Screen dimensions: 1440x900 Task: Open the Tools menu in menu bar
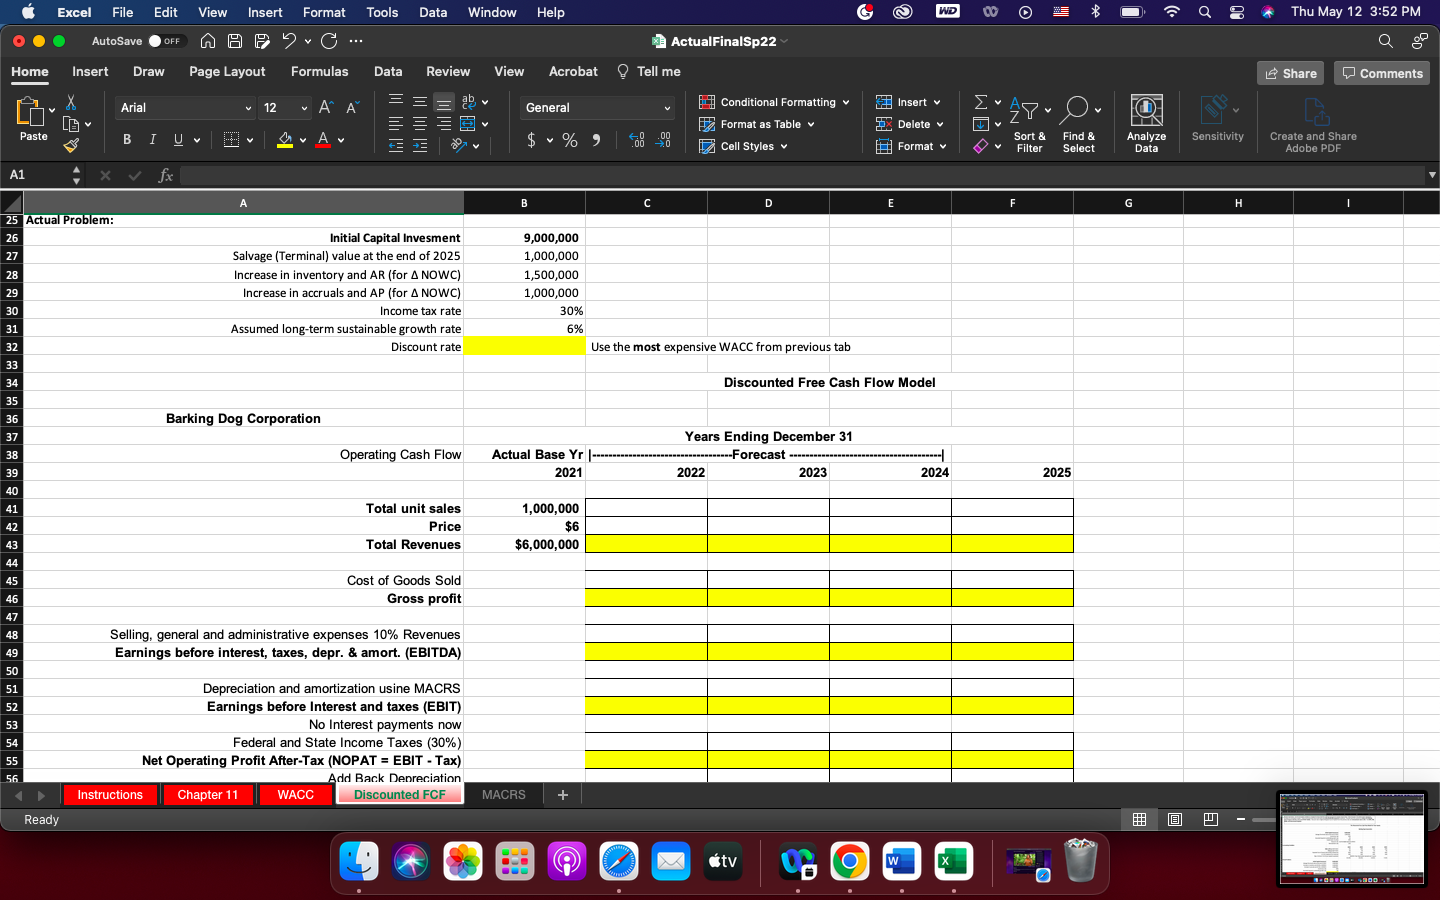pyautogui.click(x=382, y=12)
